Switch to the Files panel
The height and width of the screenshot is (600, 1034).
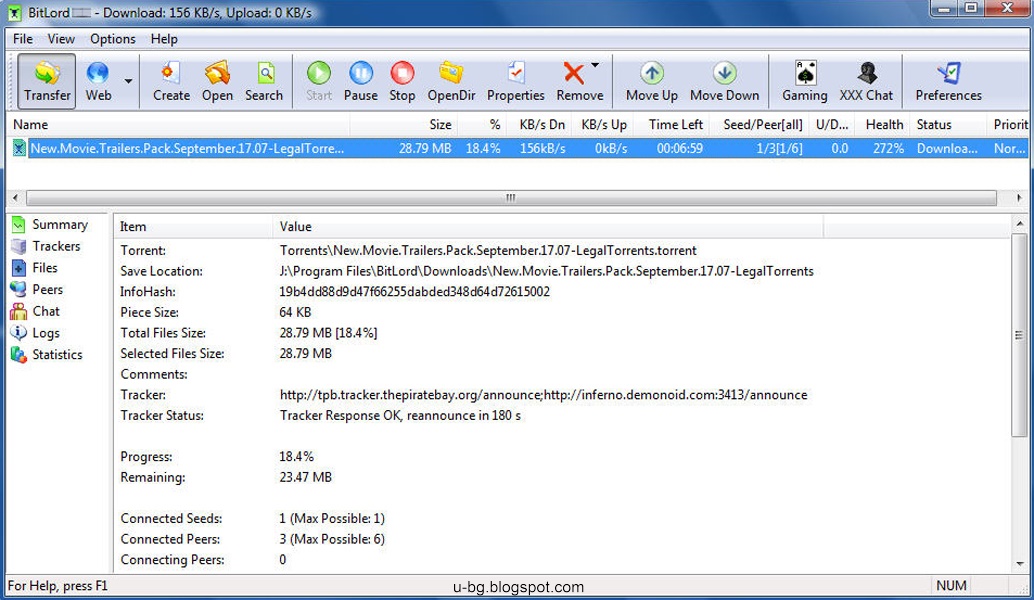tap(35, 268)
